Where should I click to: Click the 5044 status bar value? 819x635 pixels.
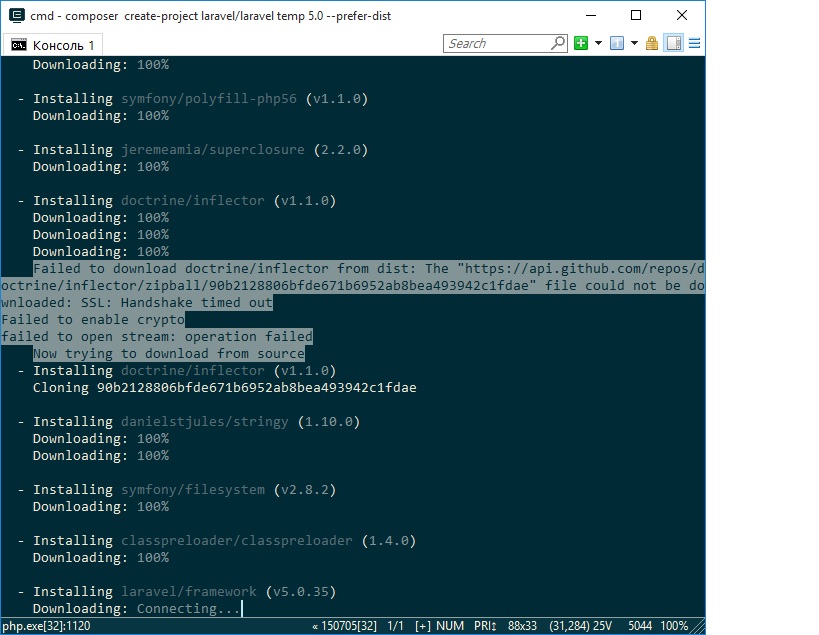[x=639, y=626]
